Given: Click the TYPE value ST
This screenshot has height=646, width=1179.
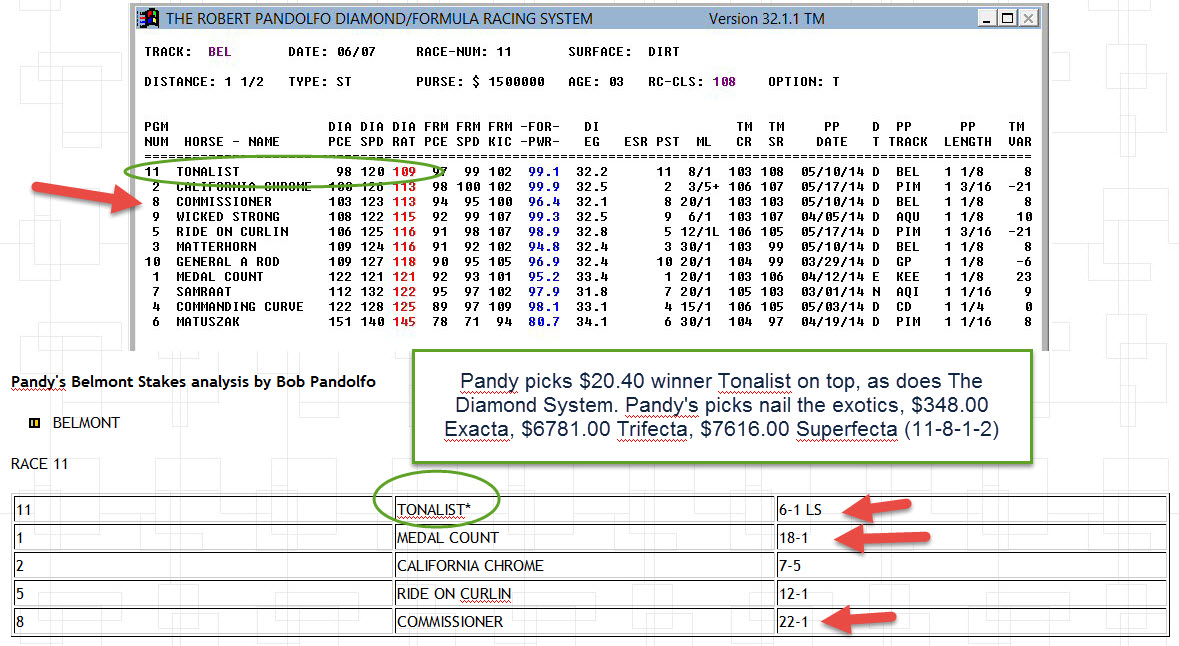Looking at the screenshot, I should click(x=344, y=82).
